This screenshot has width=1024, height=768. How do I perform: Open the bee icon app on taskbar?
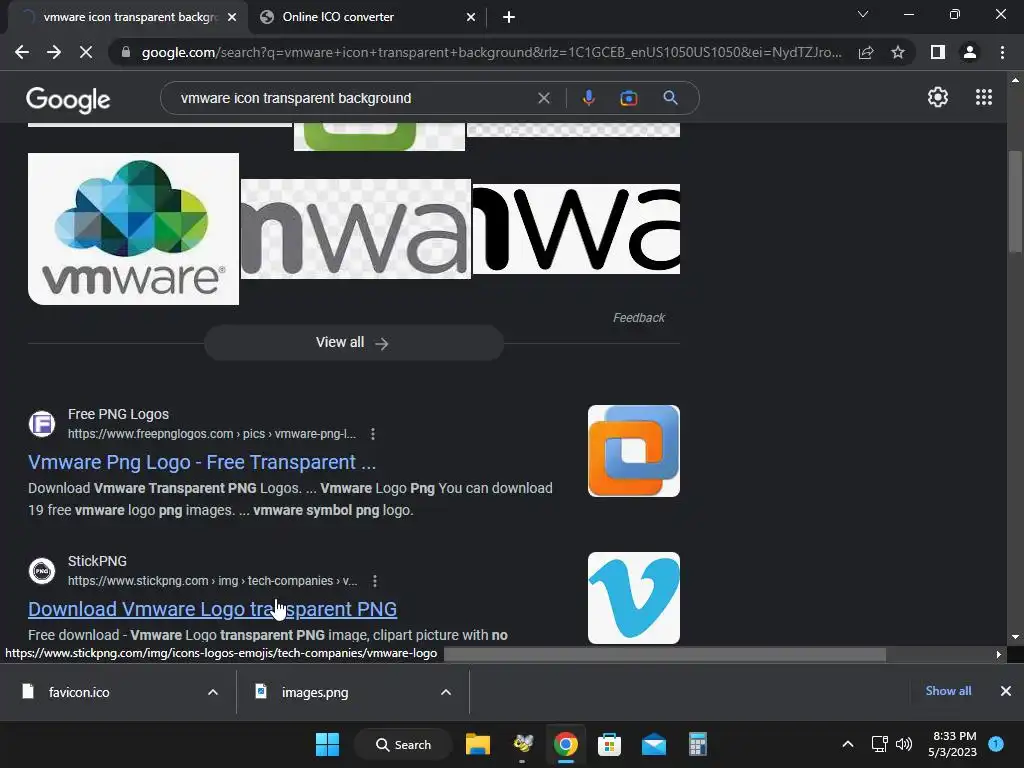(522, 744)
